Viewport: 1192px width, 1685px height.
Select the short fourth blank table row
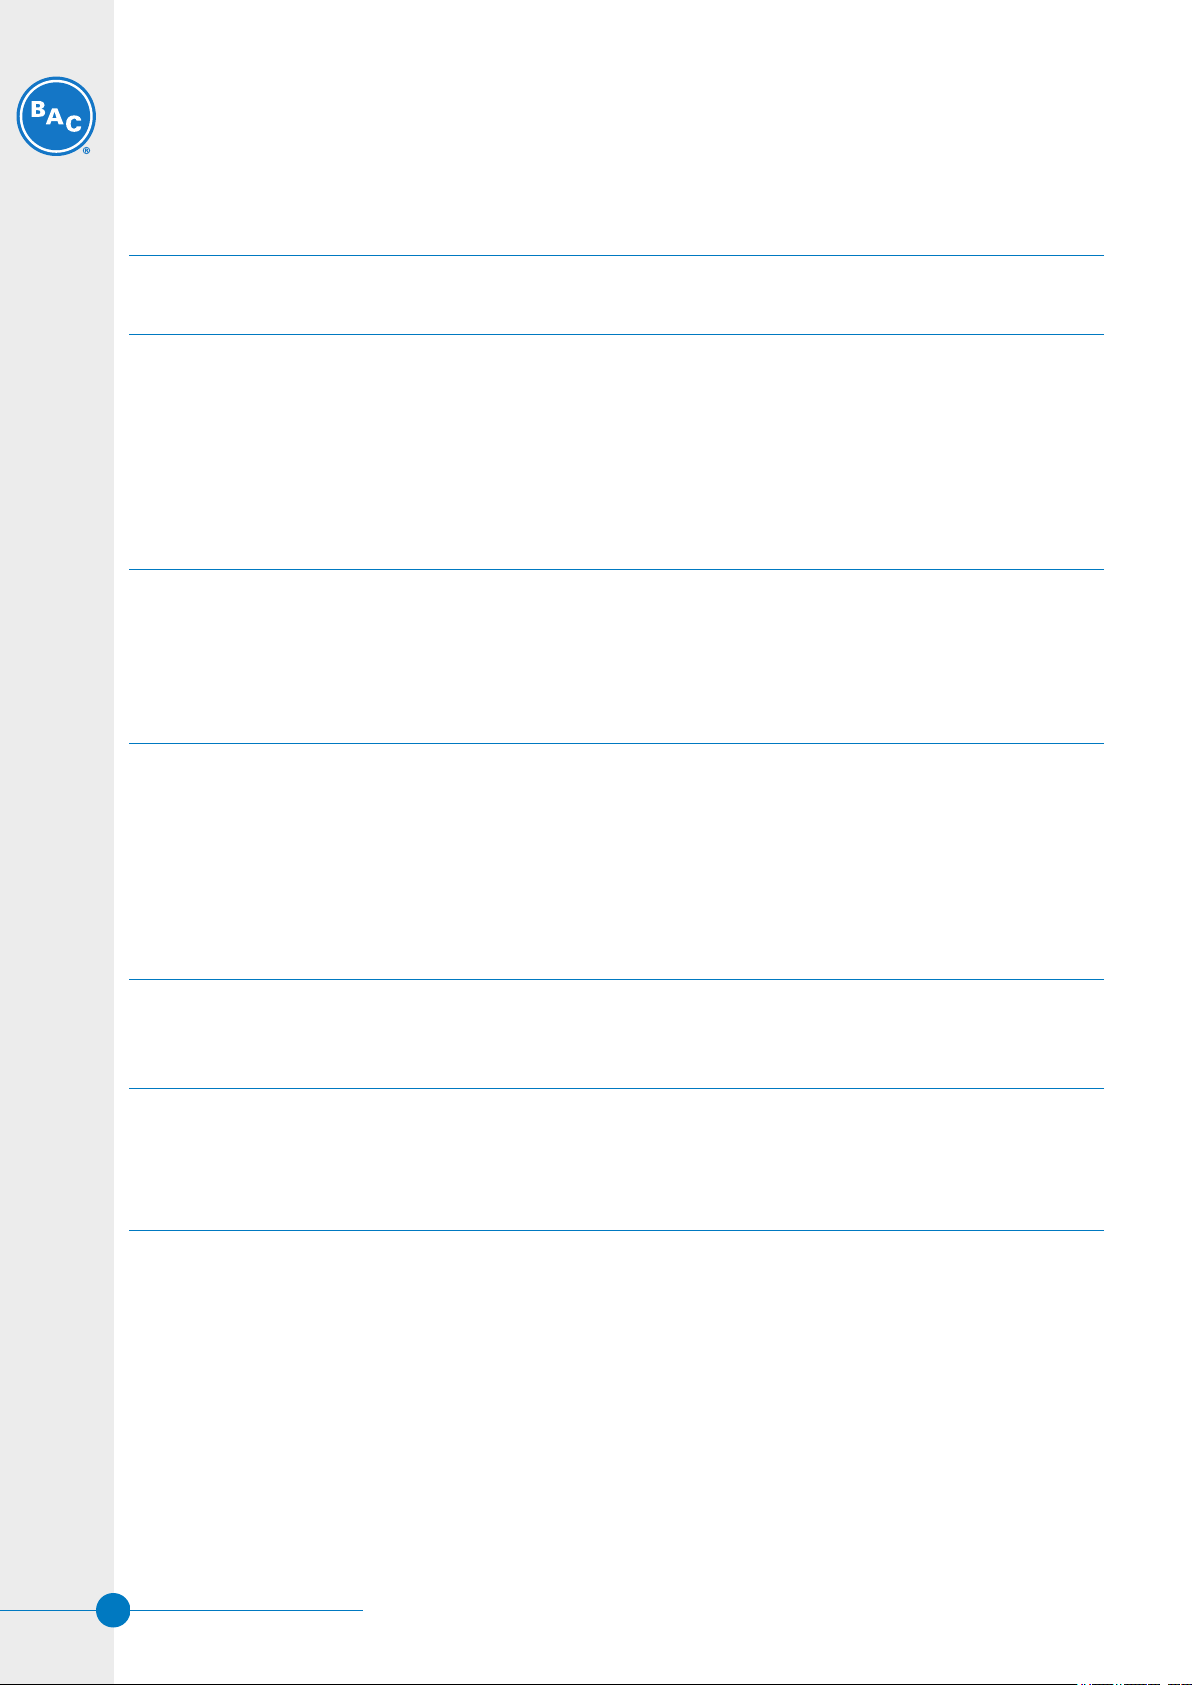(616, 1034)
